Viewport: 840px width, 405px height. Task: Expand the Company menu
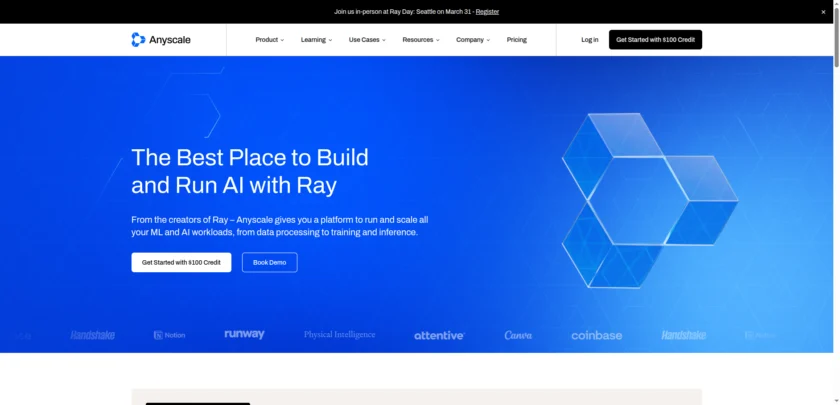(x=472, y=40)
